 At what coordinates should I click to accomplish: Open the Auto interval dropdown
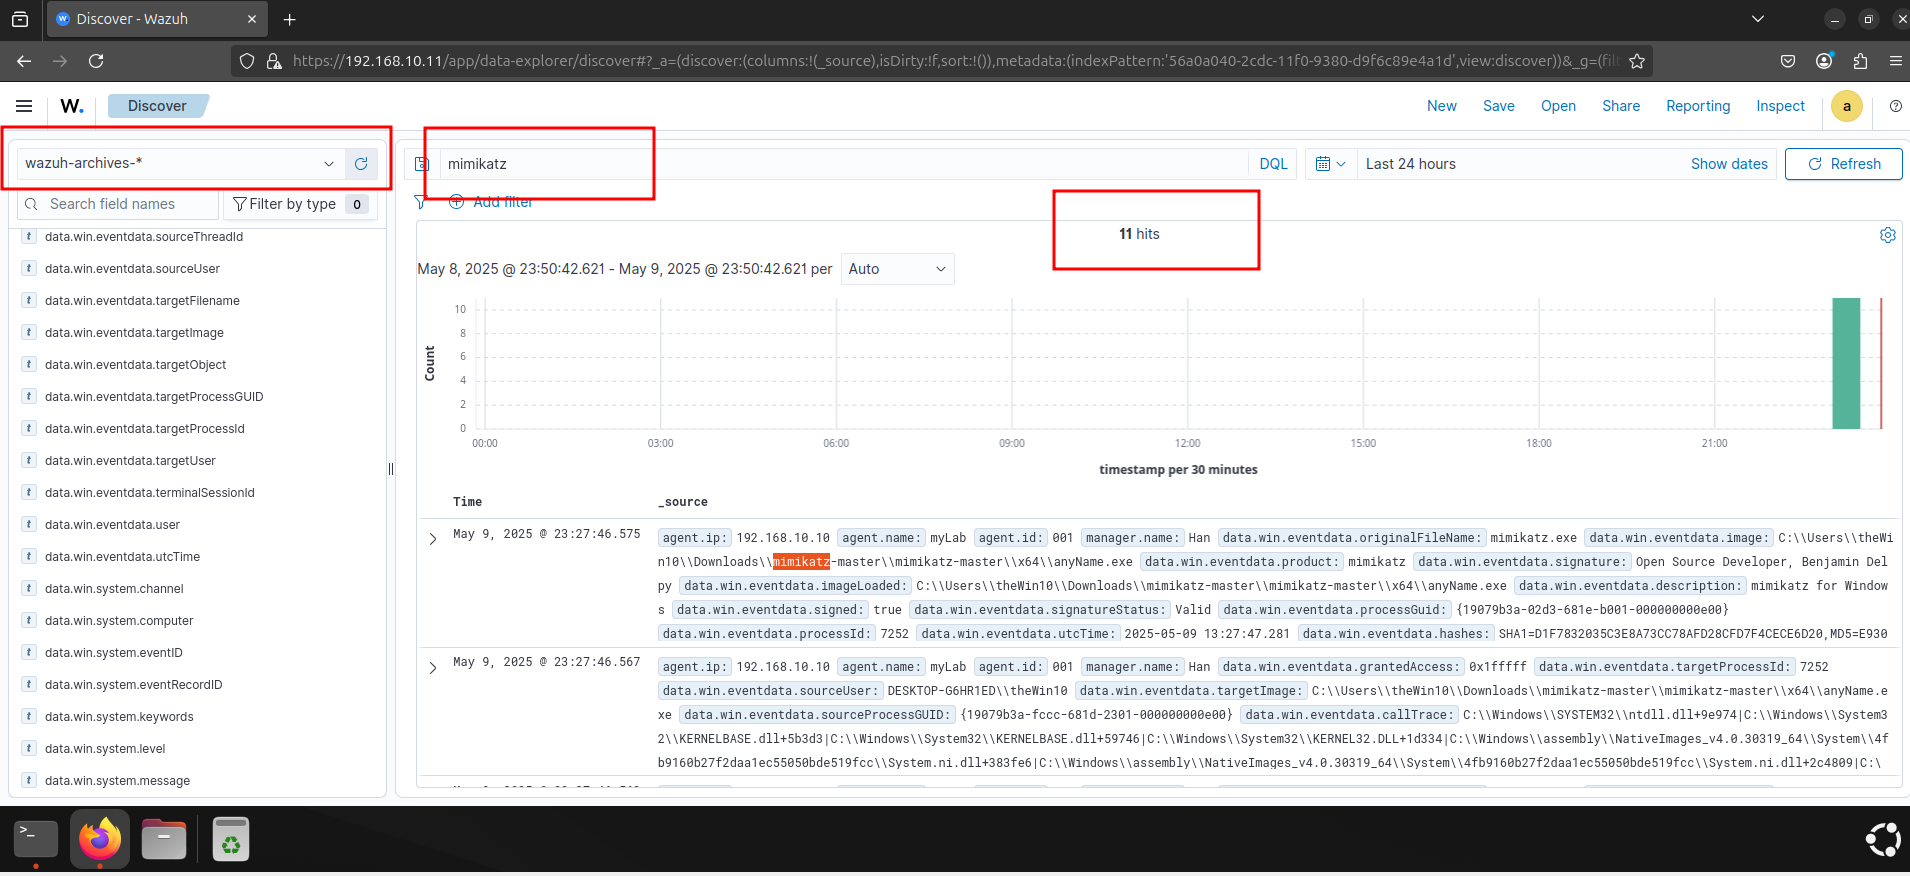click(x=897, y=269)
